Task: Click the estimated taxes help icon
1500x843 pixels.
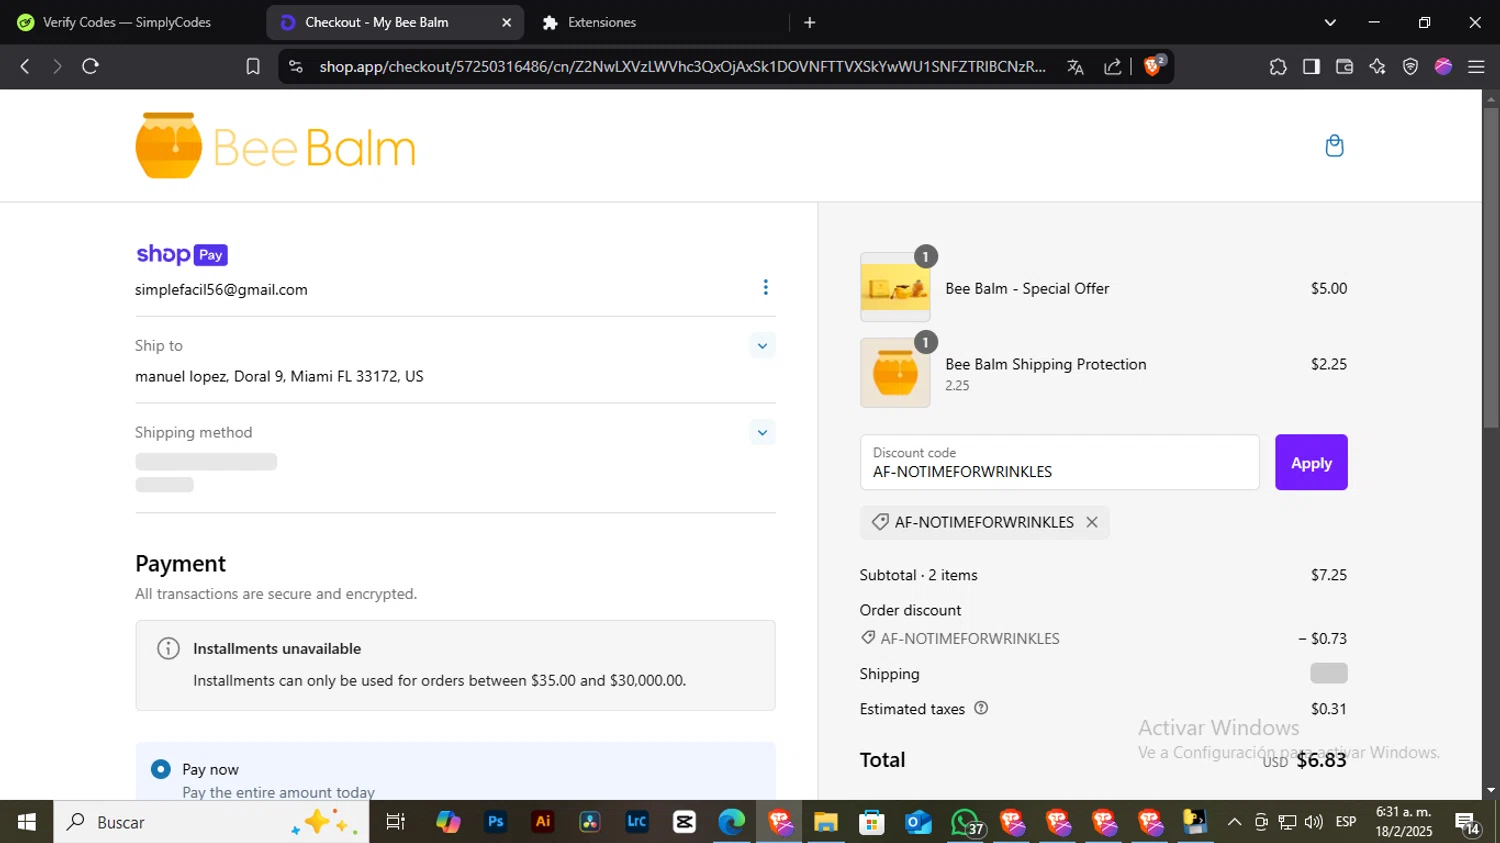Action: [x=981, y=708]
